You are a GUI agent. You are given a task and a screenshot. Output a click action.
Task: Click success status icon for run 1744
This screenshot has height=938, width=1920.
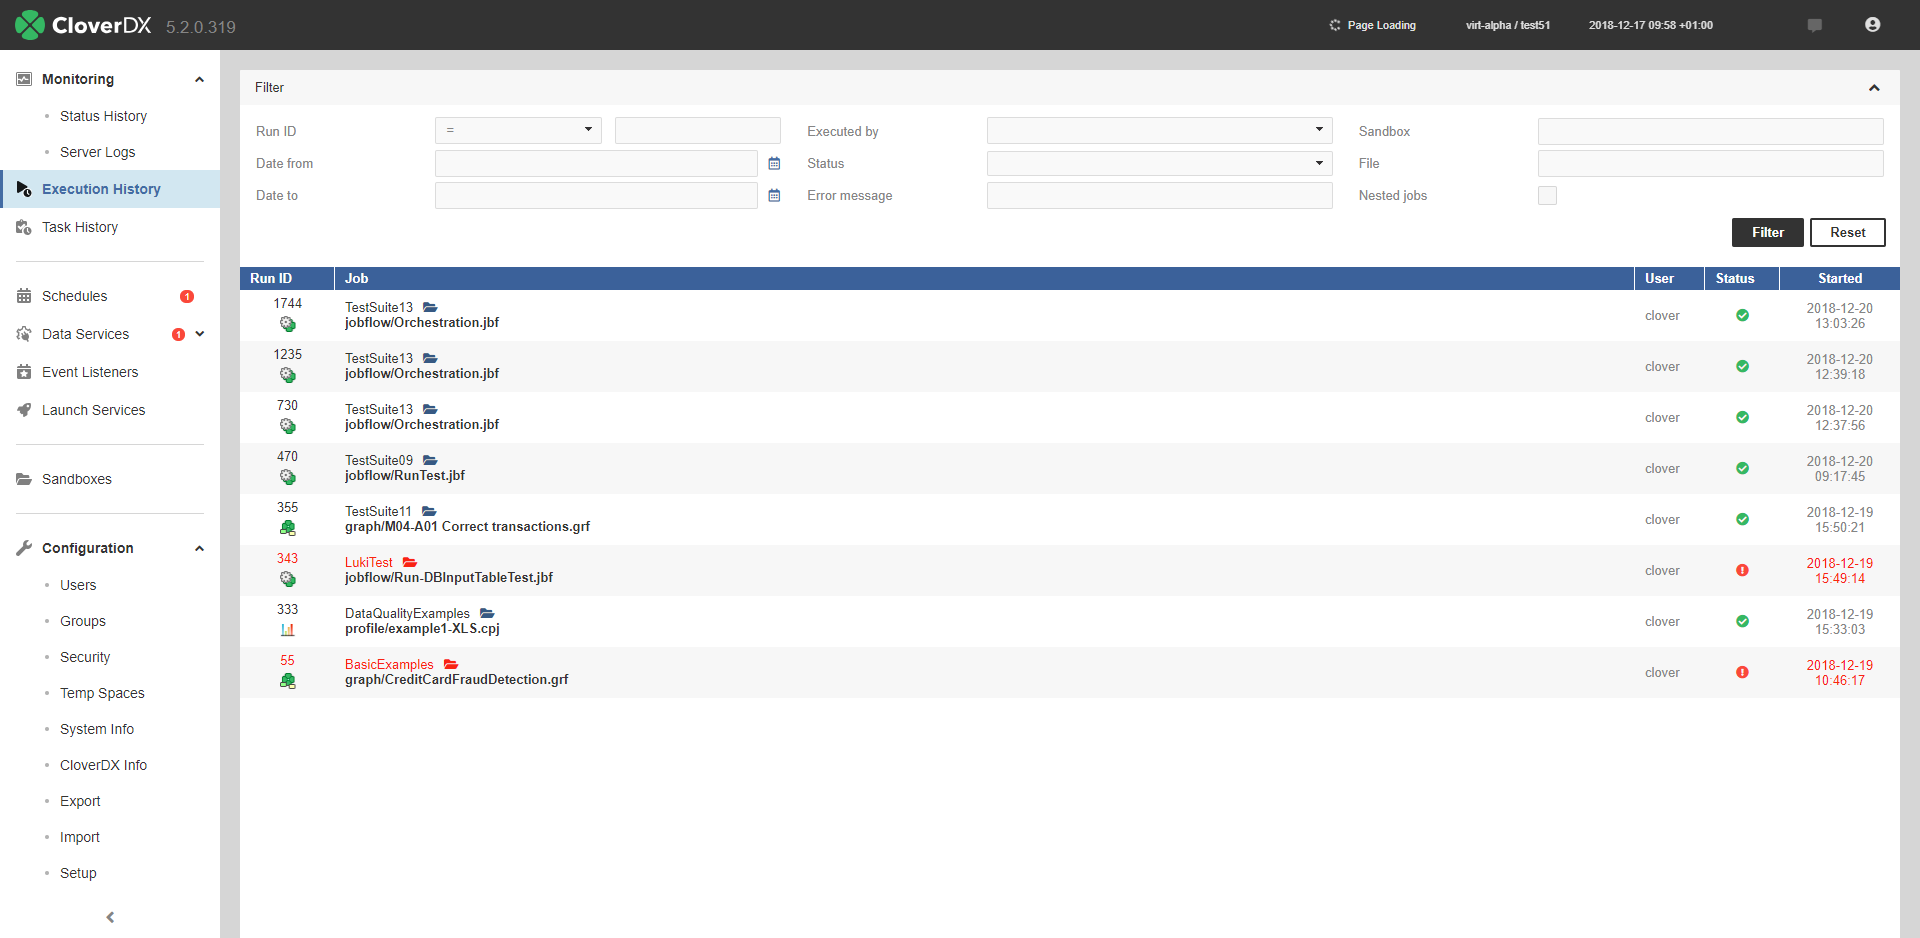pos(1742,315)
